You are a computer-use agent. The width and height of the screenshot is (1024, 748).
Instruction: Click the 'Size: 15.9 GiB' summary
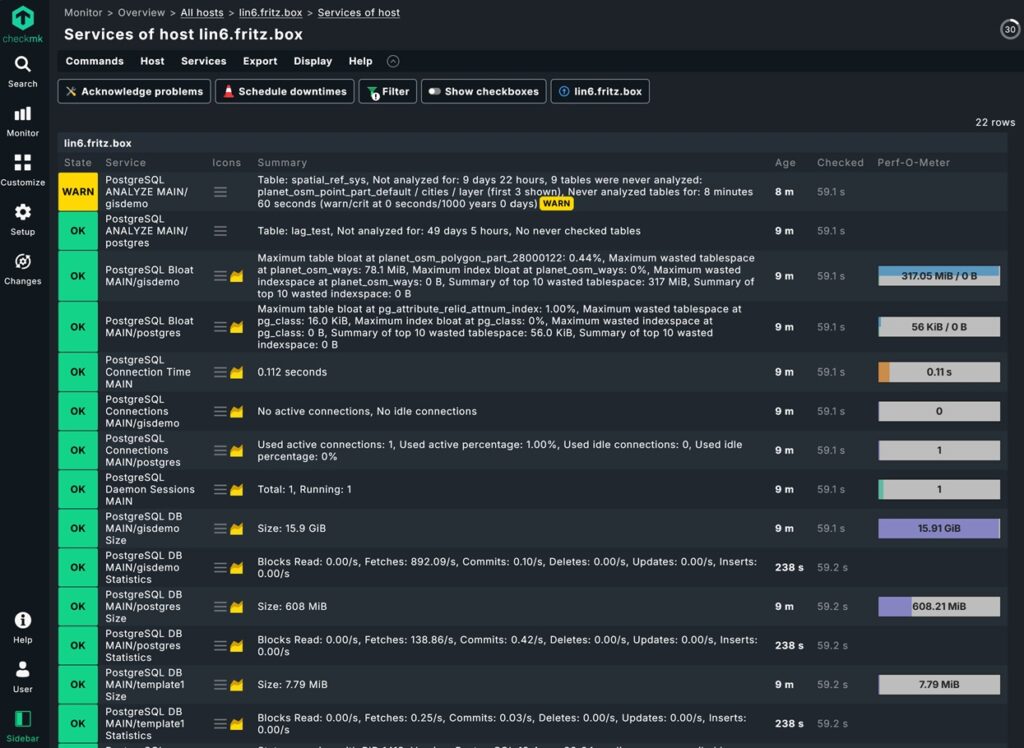tap(291, 528)
